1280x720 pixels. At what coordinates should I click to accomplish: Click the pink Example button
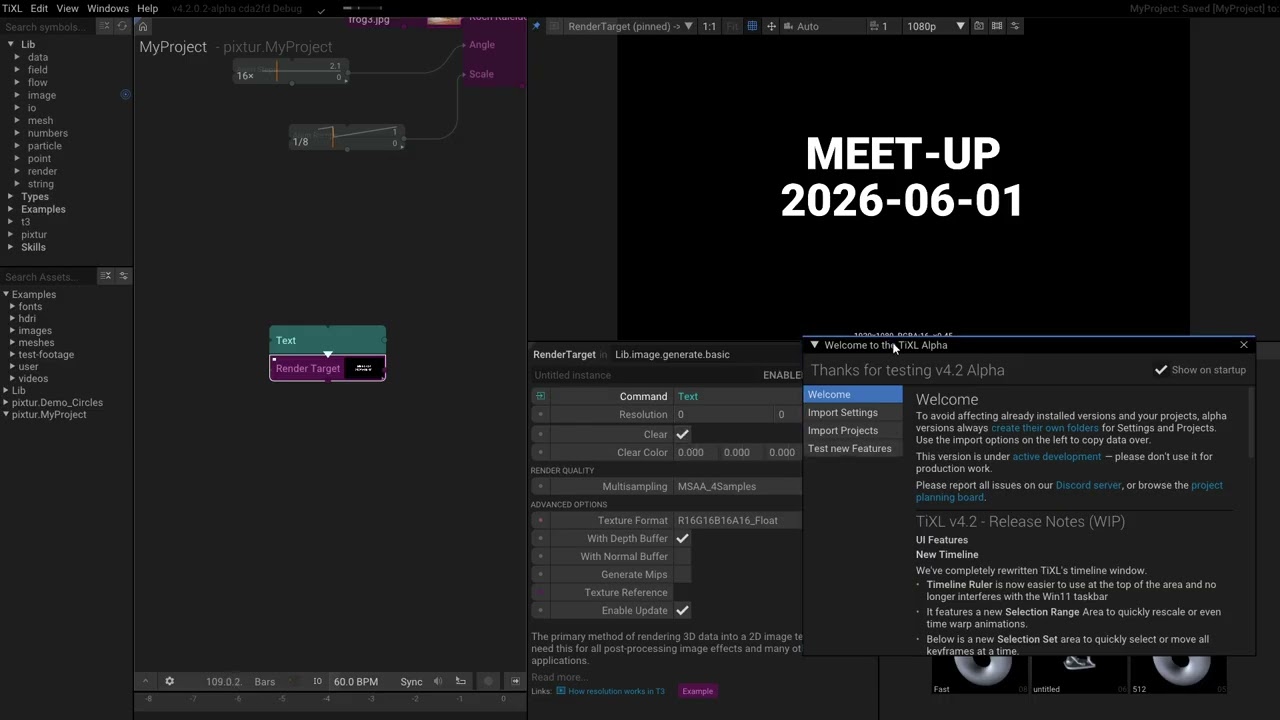coord(698,691)
